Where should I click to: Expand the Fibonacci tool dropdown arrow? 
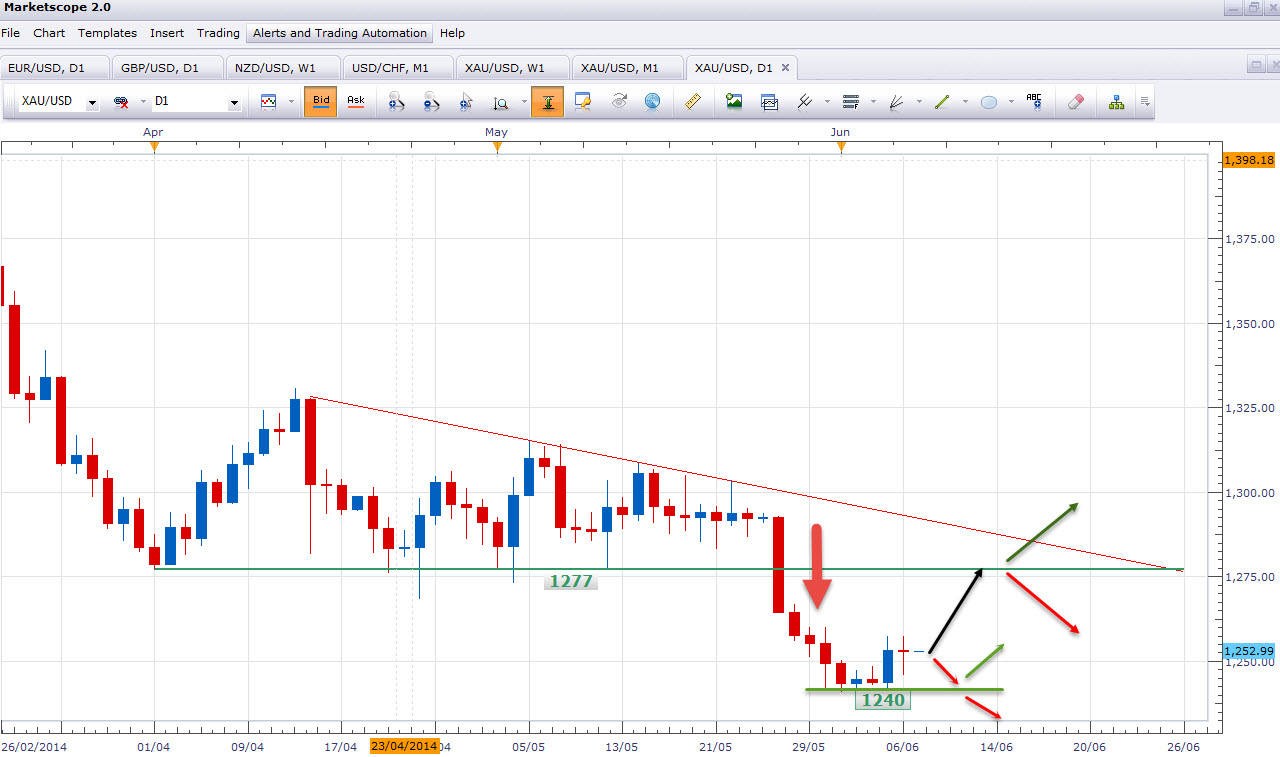[873, 102]
